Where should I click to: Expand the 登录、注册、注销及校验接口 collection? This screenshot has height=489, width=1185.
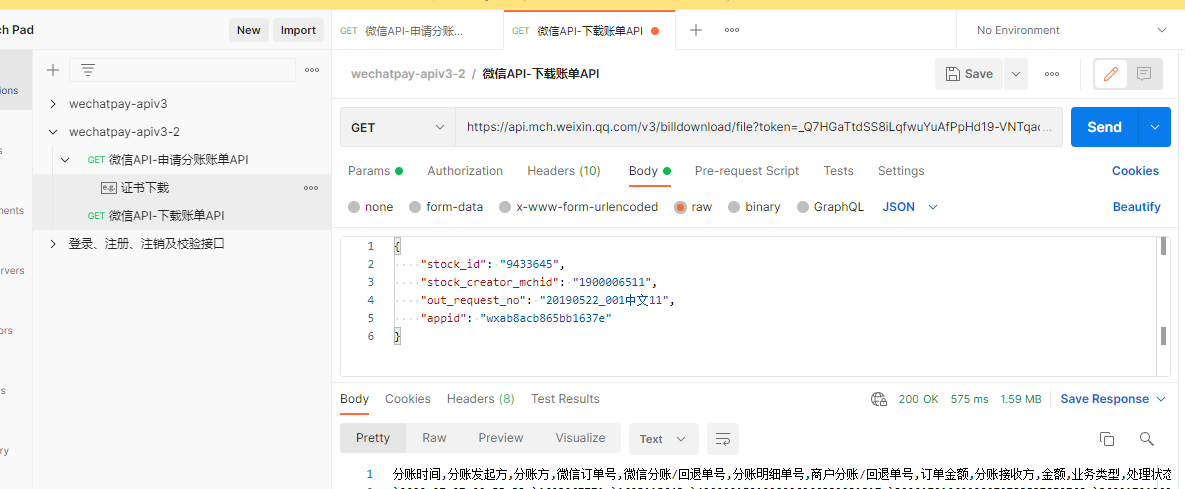tap(53, 243)
